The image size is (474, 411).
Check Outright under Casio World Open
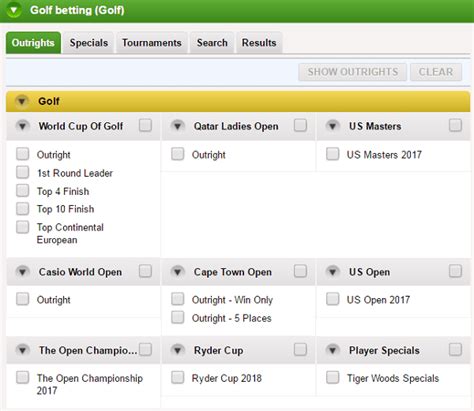point(23,299)
